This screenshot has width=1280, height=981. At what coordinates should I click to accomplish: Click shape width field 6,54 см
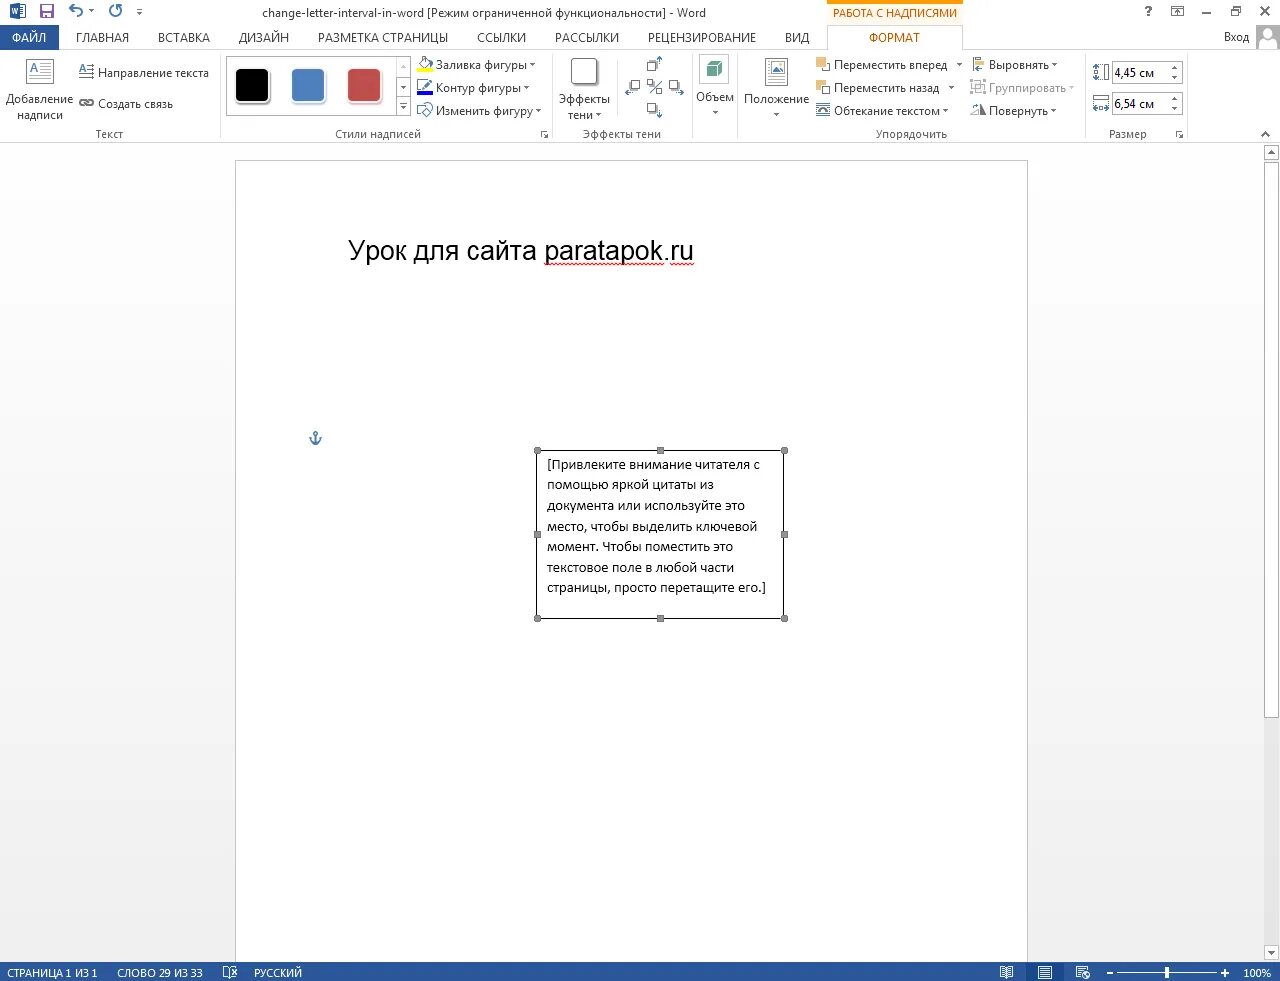coord(1140,103)
